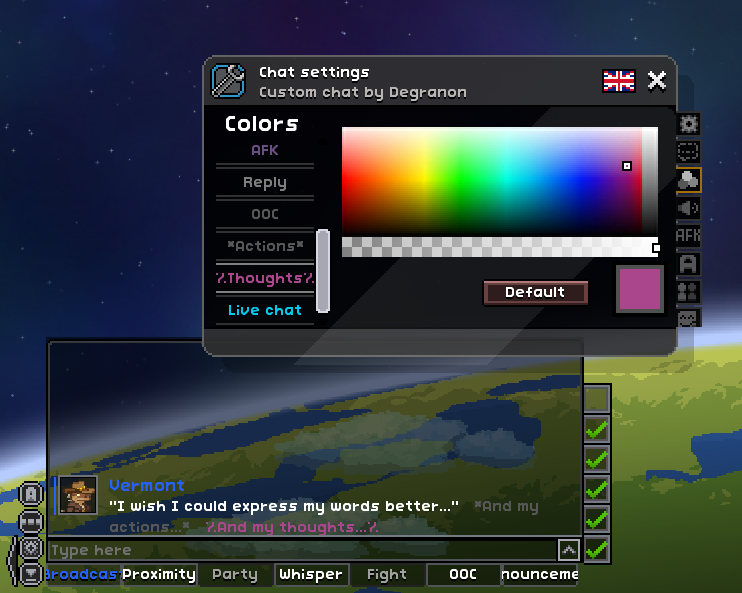742x593 pixels.
Task: Open chat settings via round gear button
Action: click(31, 548)
